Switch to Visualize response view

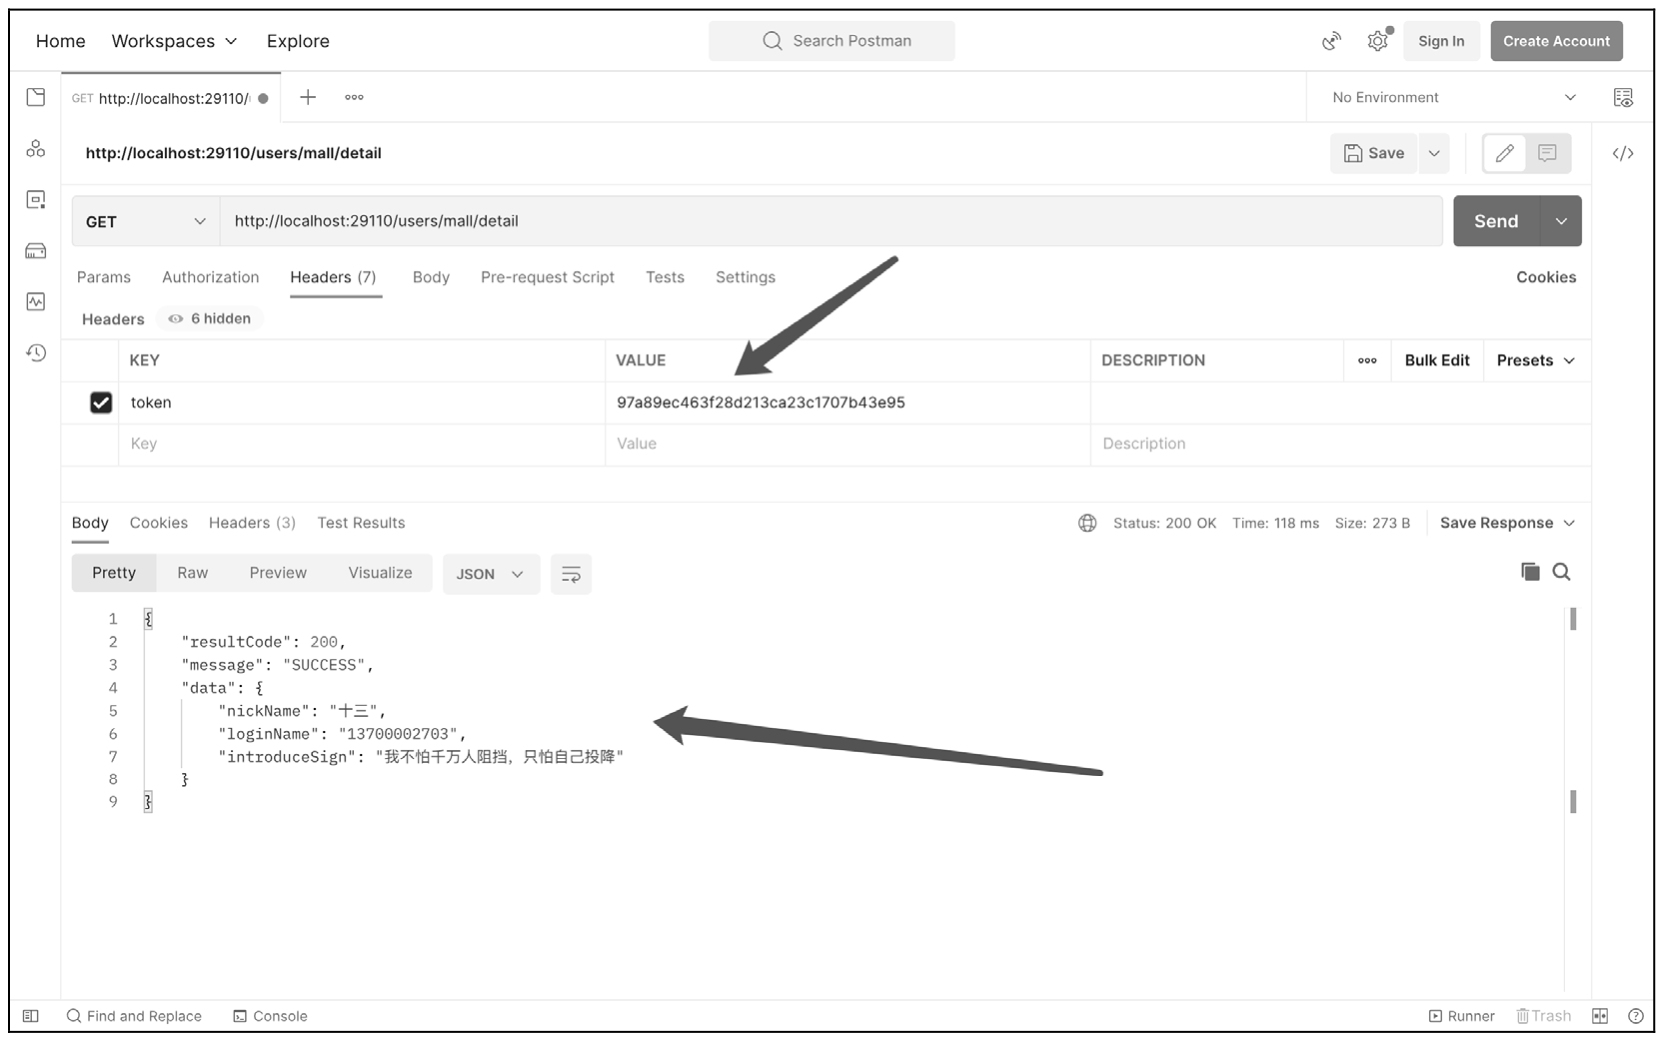point(380,573)
